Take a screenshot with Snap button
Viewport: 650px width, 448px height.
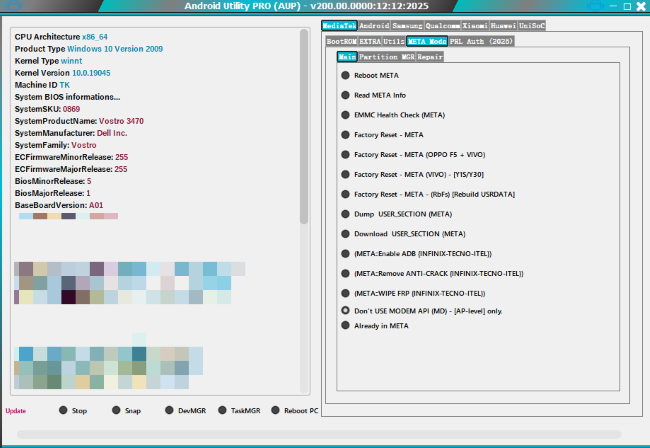[126, 410]
